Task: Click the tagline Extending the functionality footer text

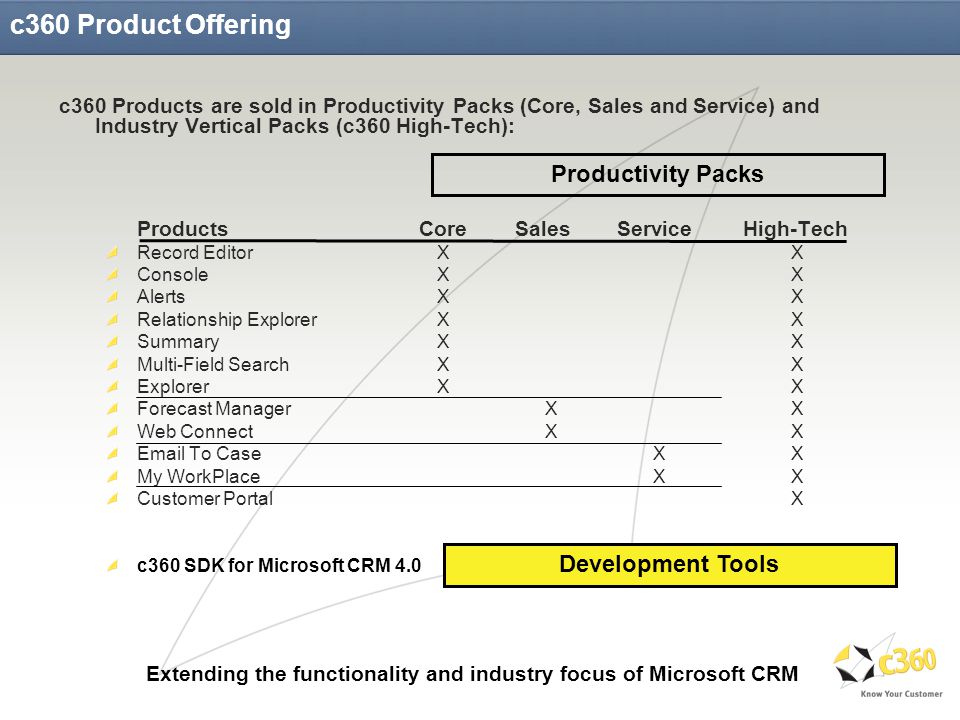Action: [x=472, y=674]
